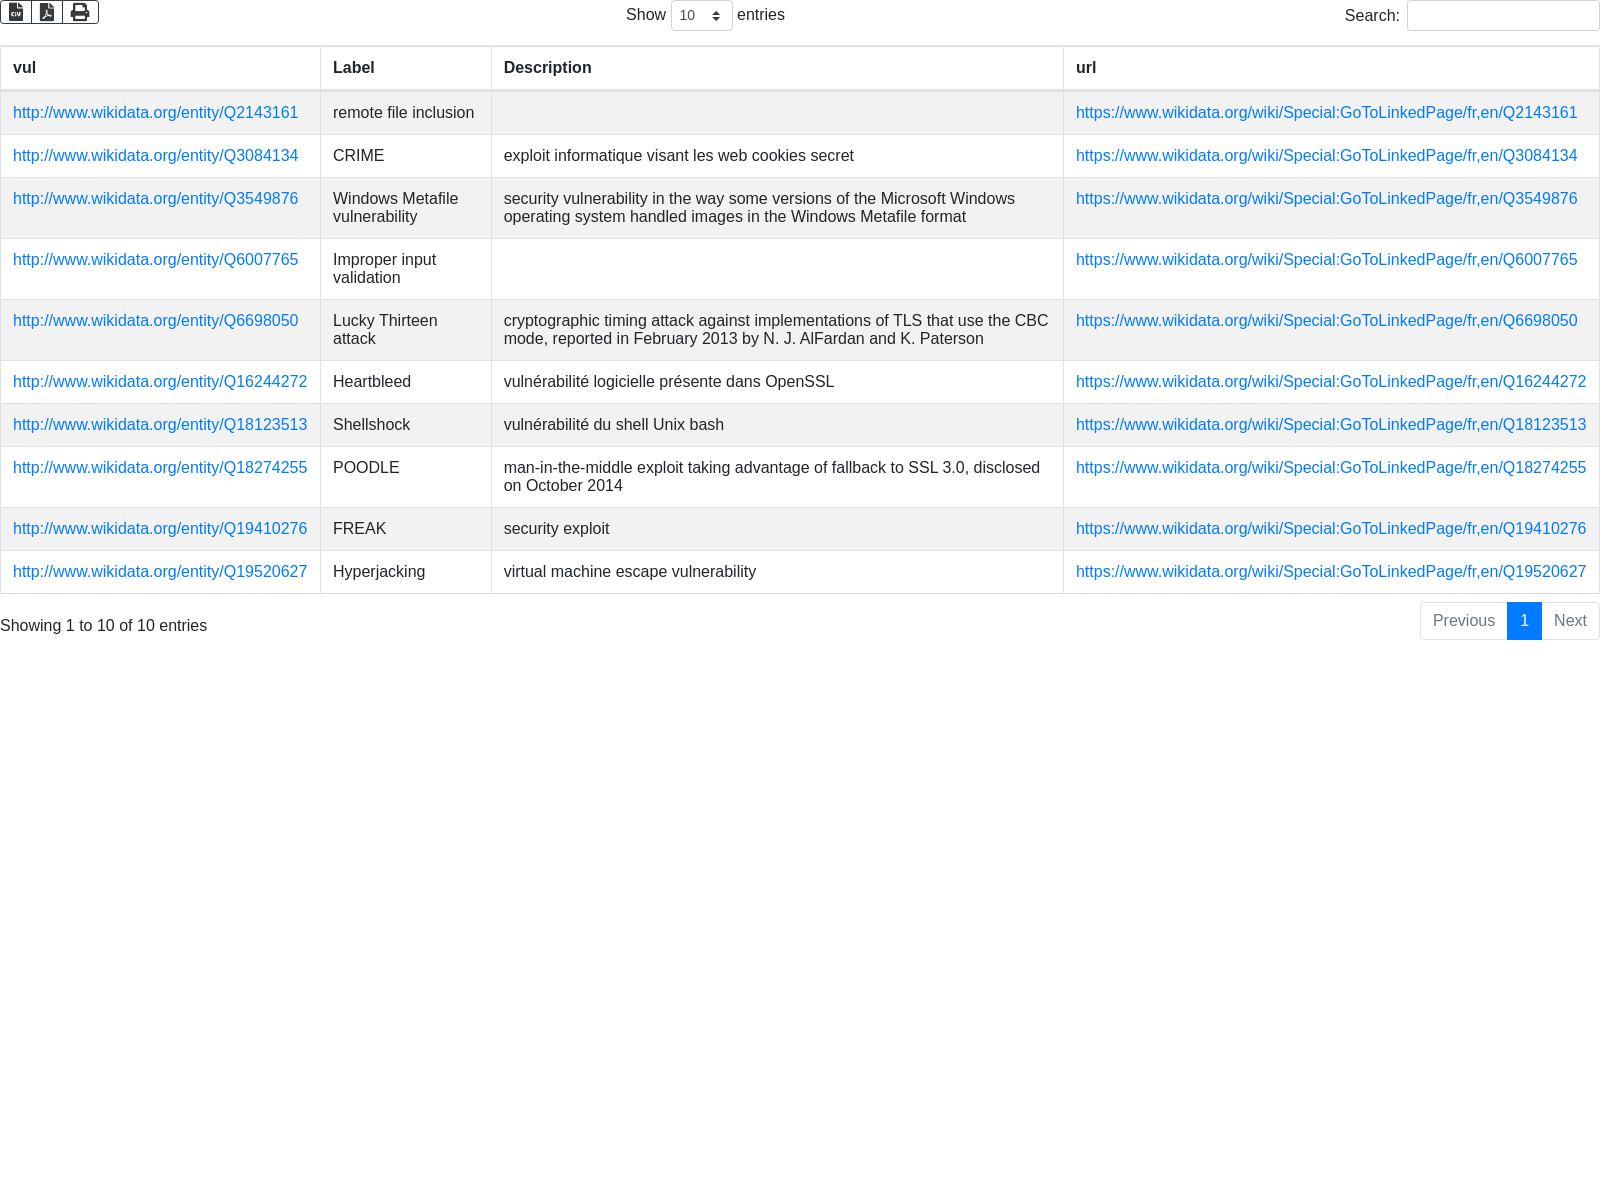Focus the Search input field
Viewport: 1600px width, 1200px height.
(1502, 16)
